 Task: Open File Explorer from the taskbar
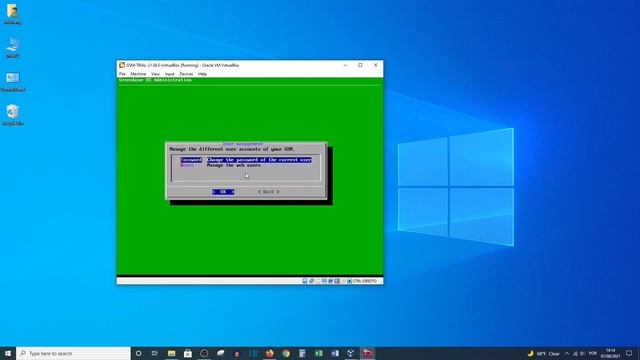click(171, 353)
